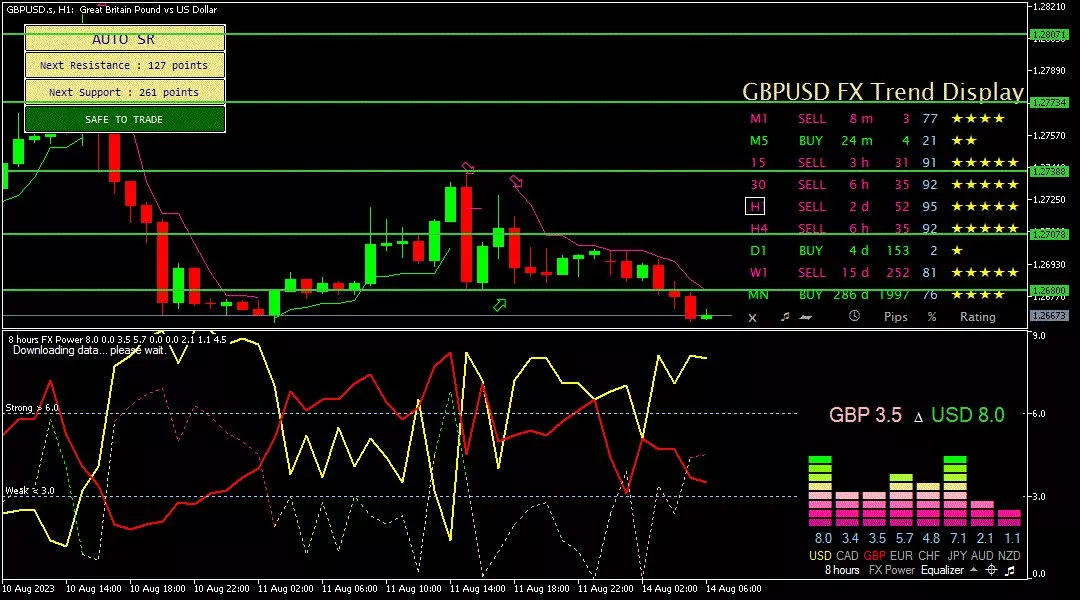Click the 1997 pips value in MN row
Screen dimensions: 1080x600
[x=893, y=295]
